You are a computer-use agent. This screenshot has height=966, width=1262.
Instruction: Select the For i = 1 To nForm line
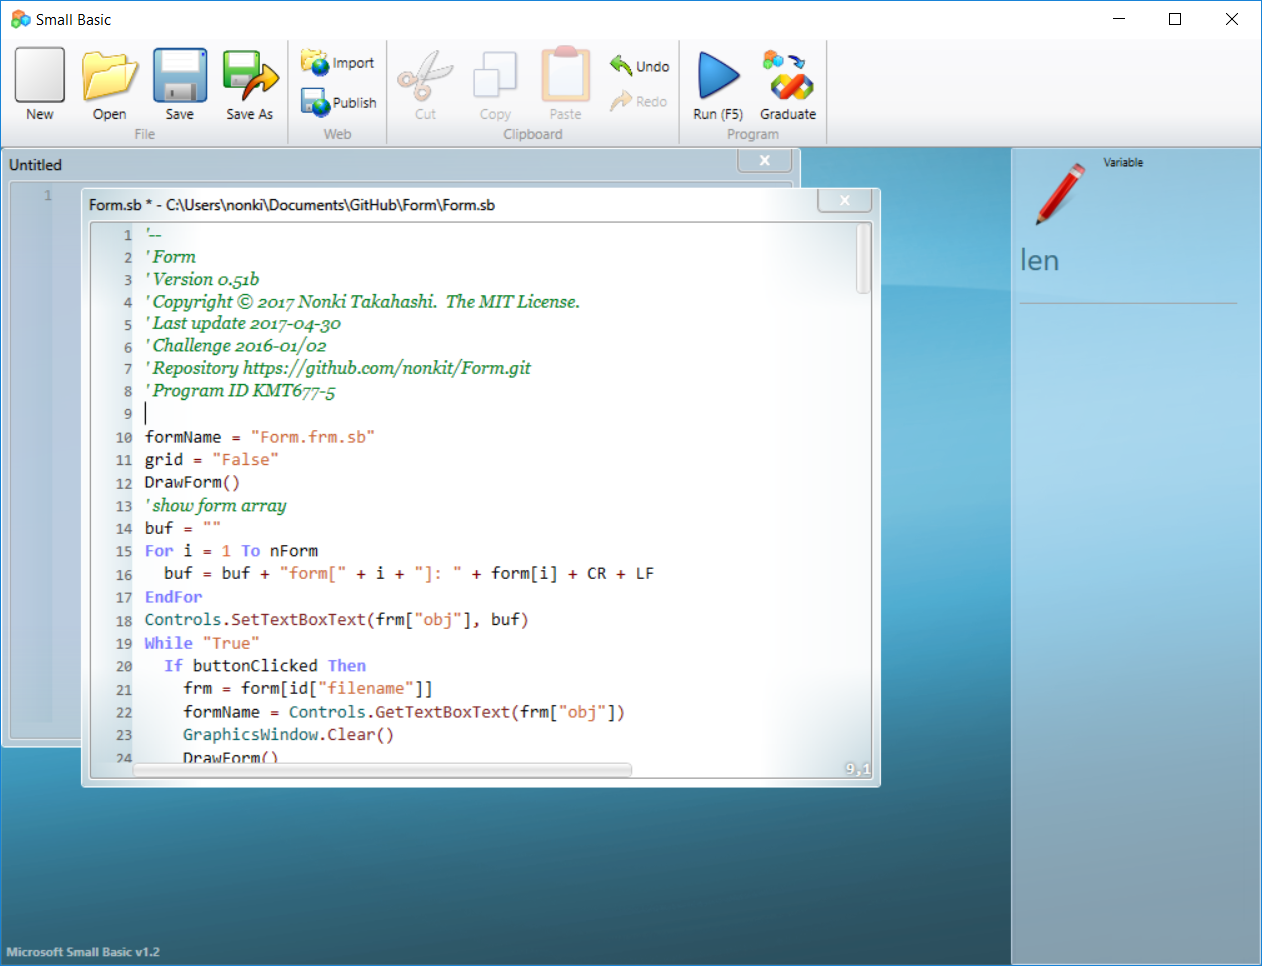click(x=231, y=551)
